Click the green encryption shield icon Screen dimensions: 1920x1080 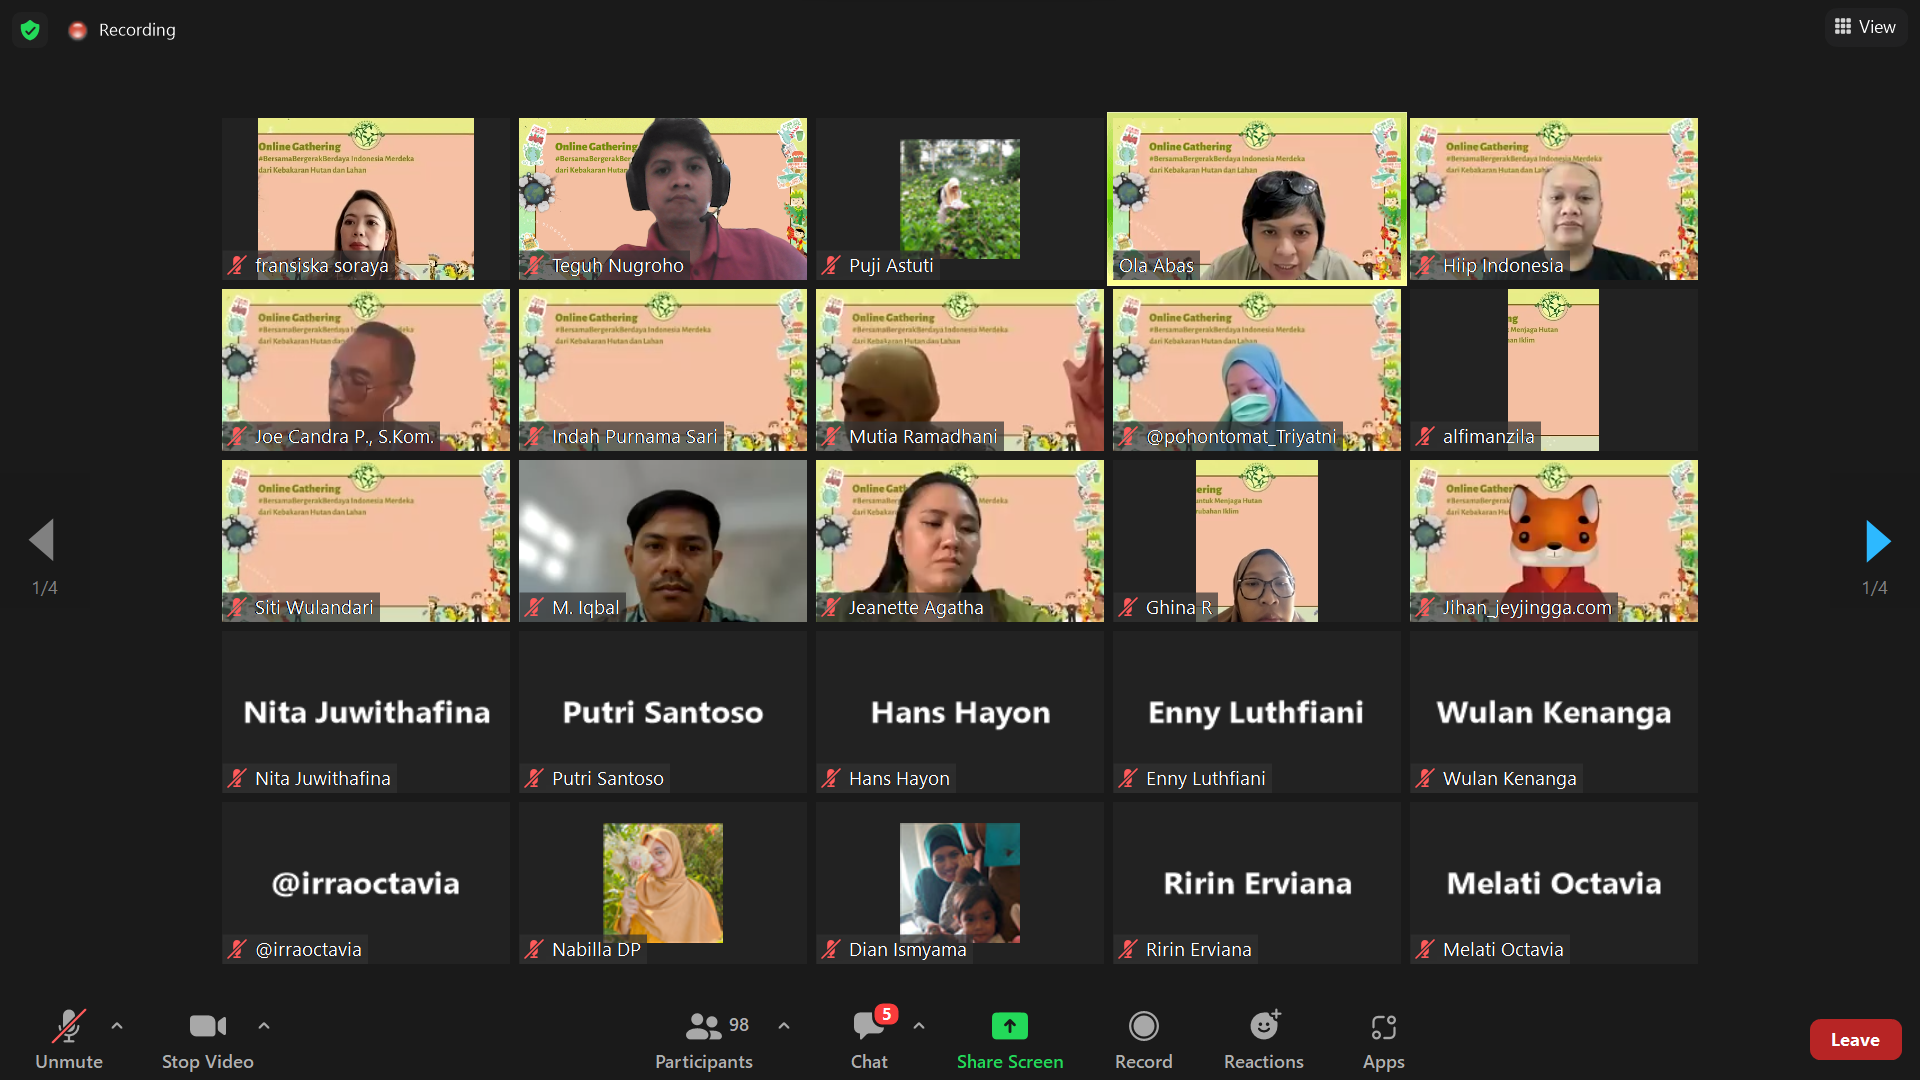pyautogui.click(x=30, y=30)
